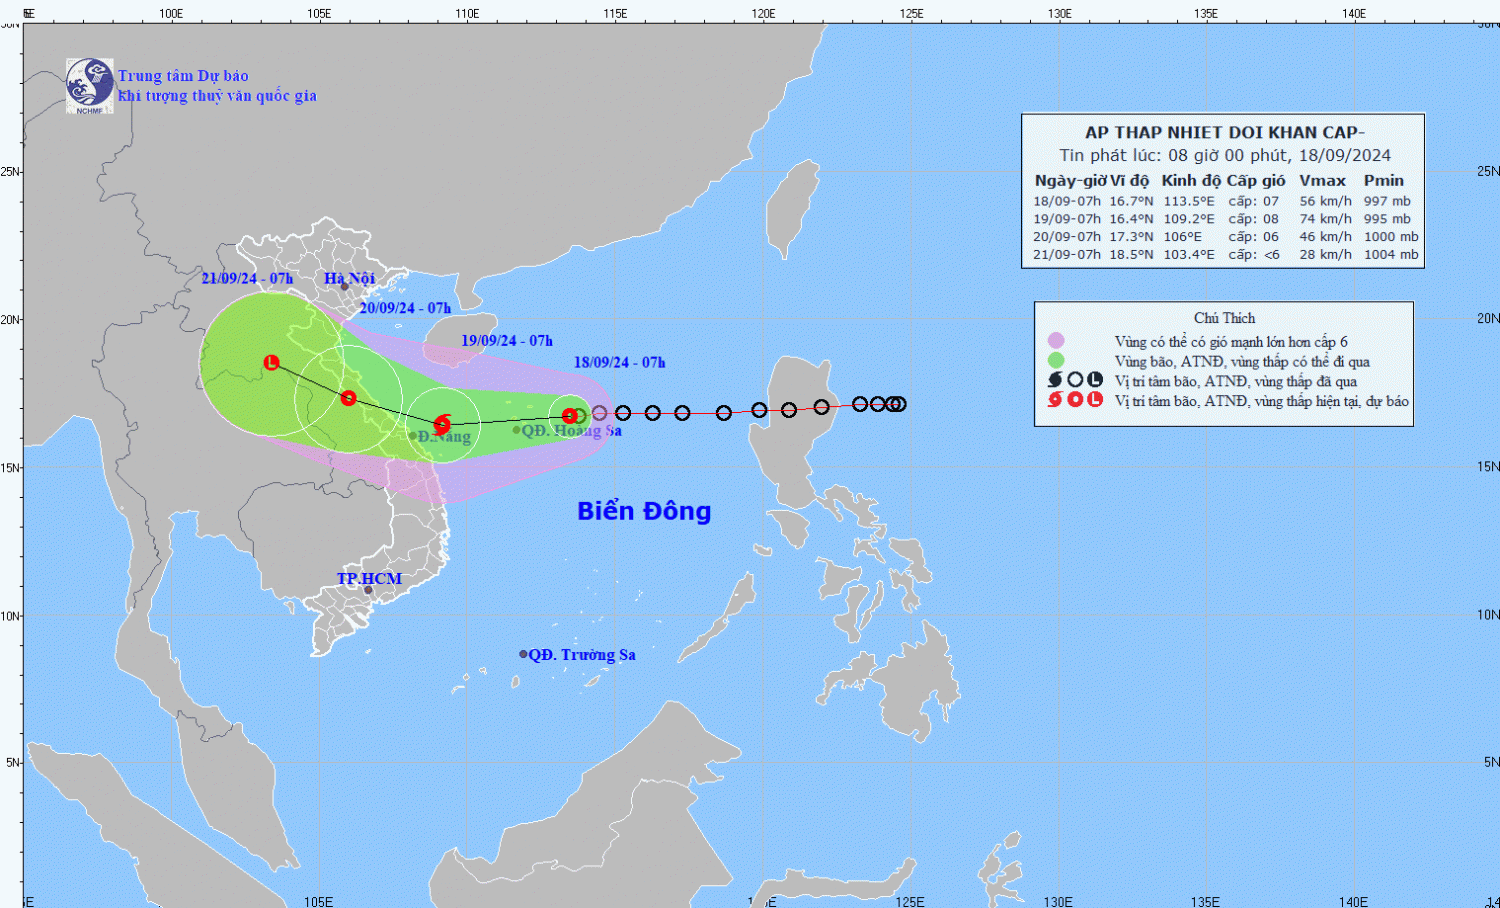Select the red forecast marker for 20/09/24 - 07h
This screenshot has width=1500, height=908.
[348, 398]
